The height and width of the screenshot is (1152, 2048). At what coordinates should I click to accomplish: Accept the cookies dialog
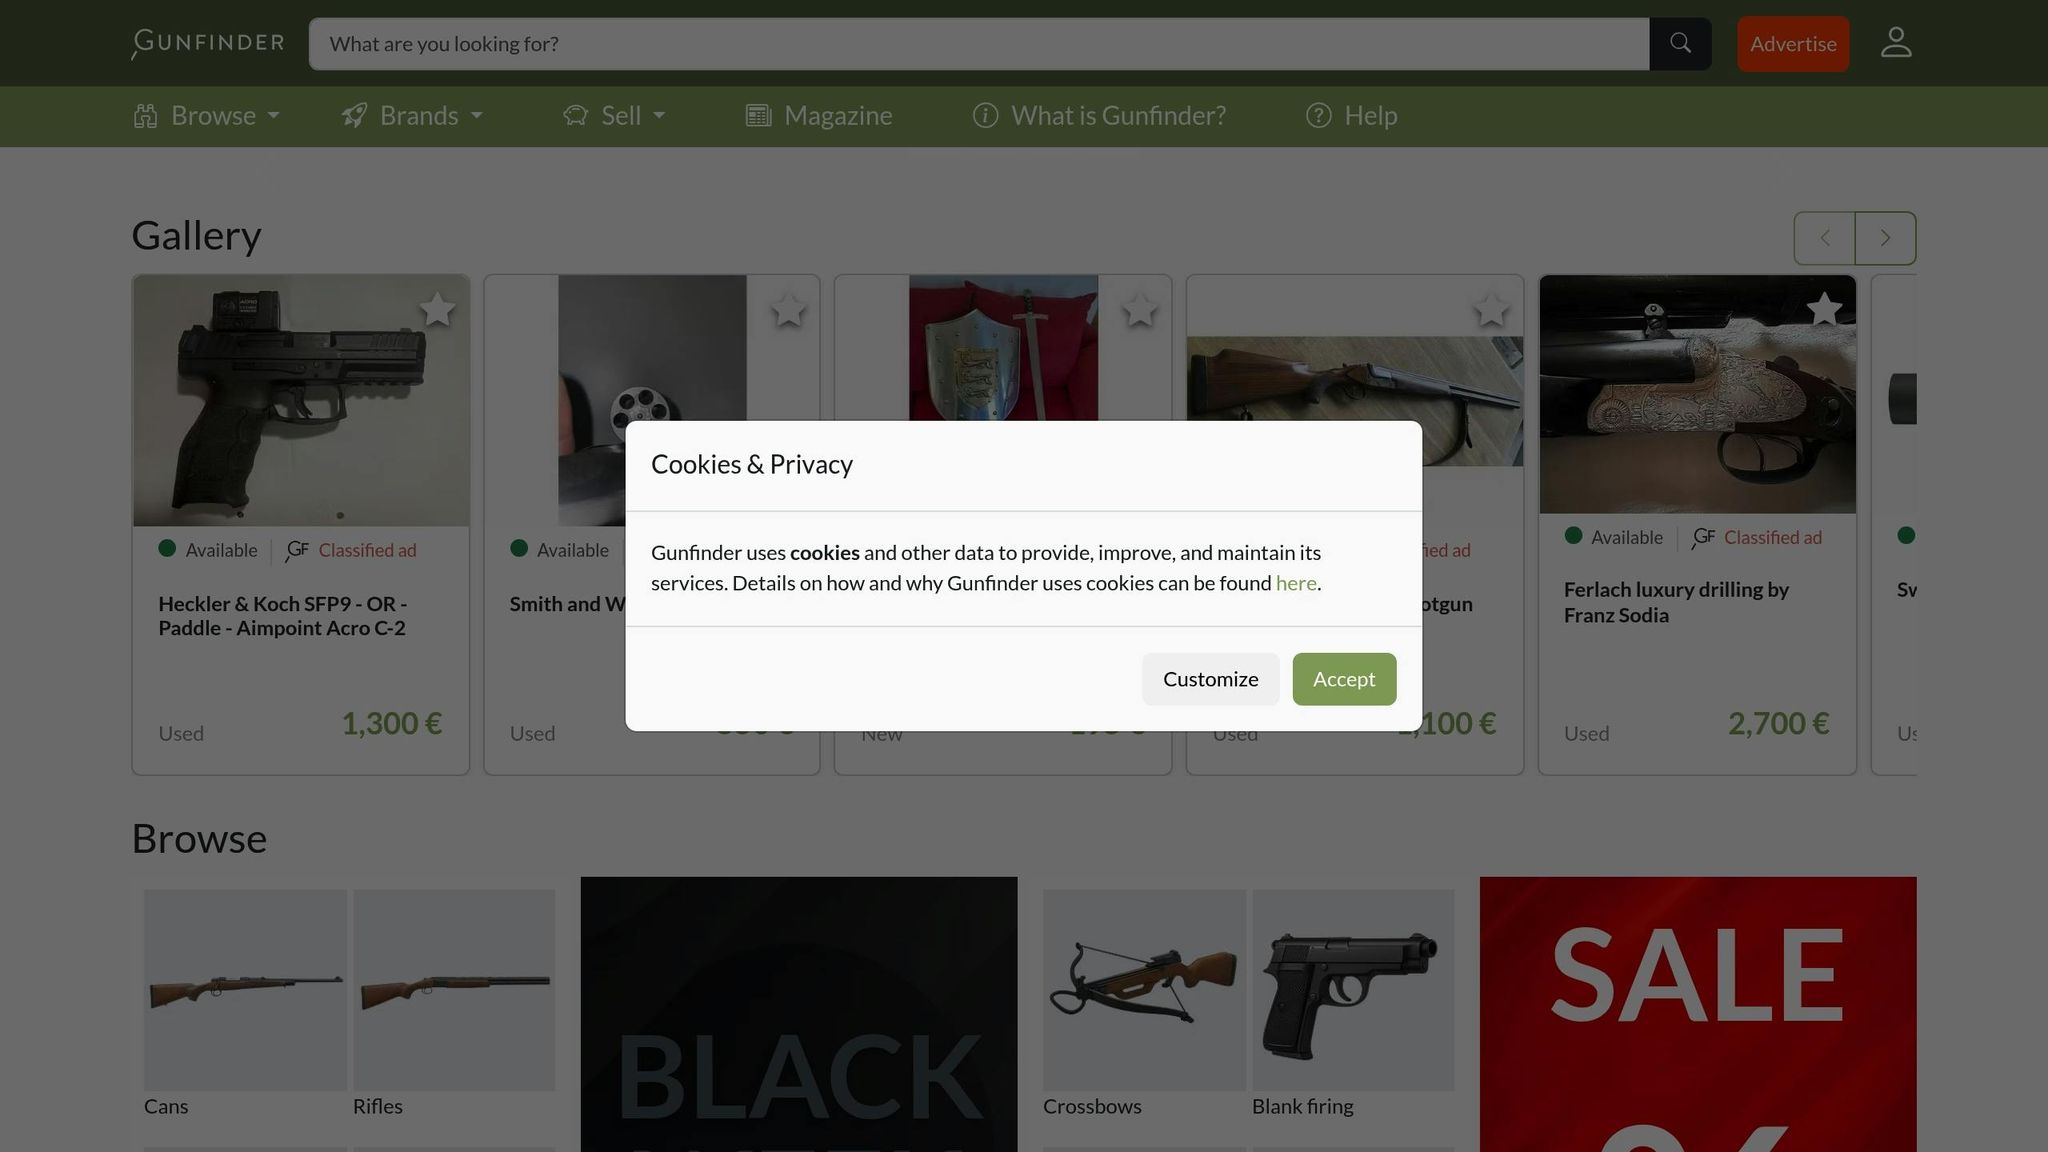coord(1344,679)
